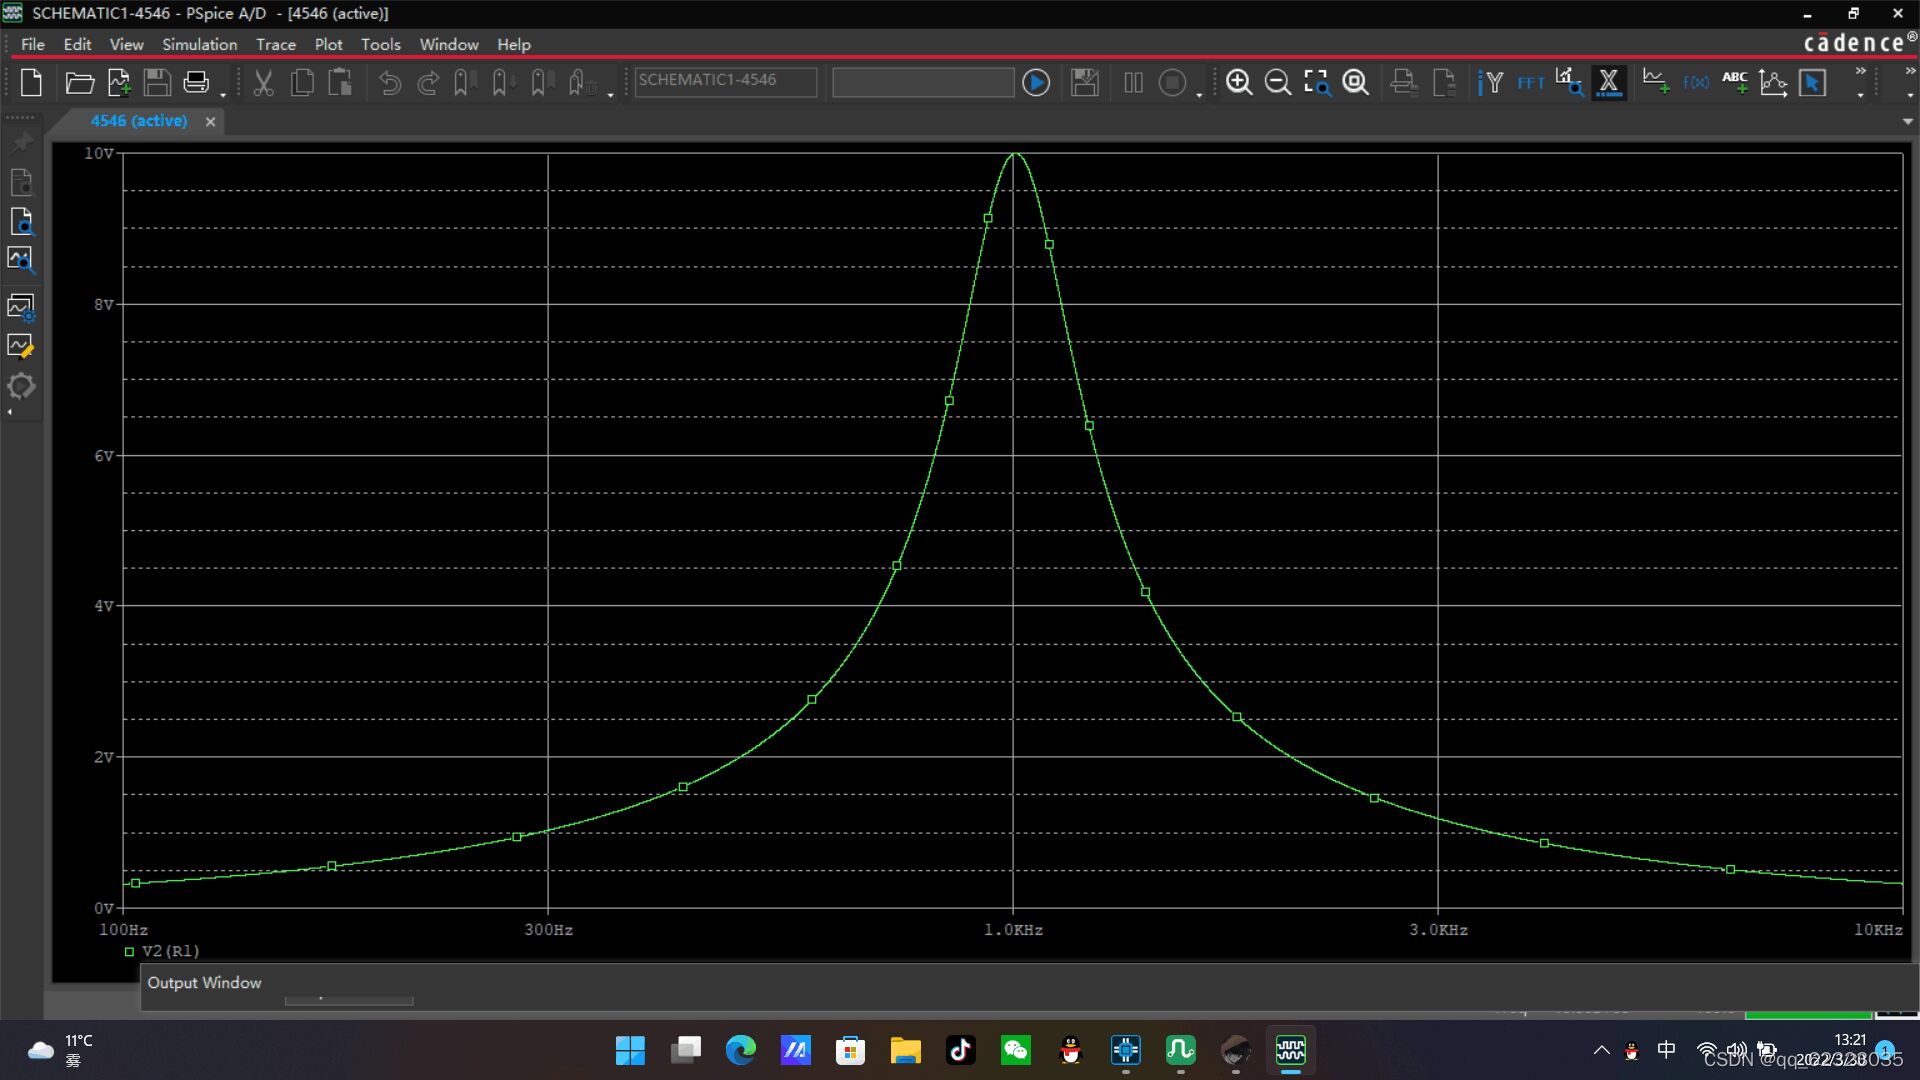This screenshot has width=1920, height=1080.
Task: Zoom in on the plot
Action: coord(1239,82)
